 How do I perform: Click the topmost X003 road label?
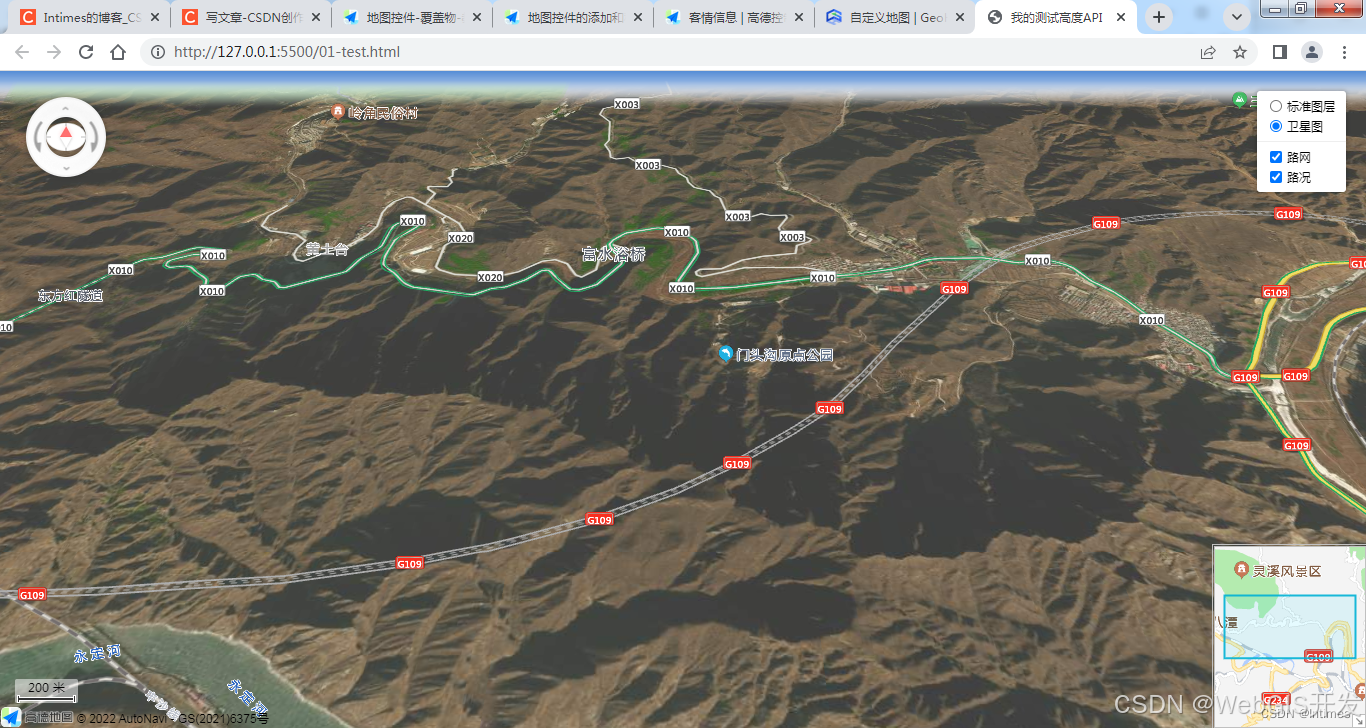pos(626,104)
